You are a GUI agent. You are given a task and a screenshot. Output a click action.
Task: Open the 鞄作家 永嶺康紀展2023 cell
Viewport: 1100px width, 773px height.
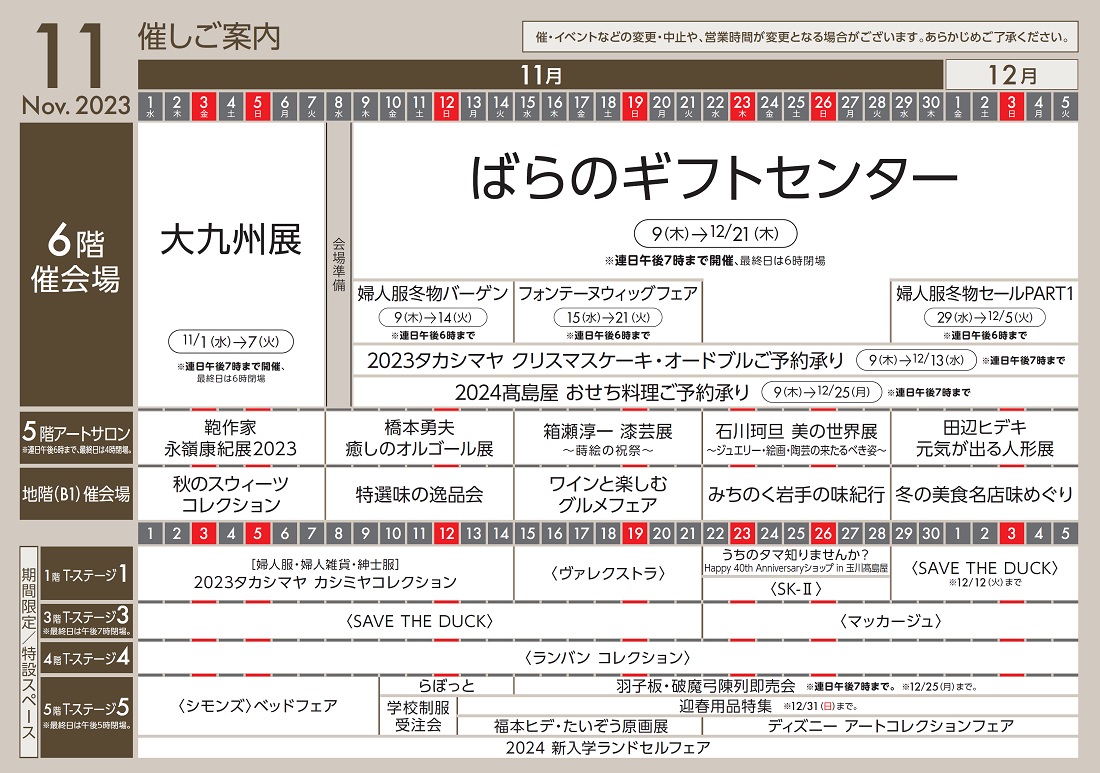point(231,438)
